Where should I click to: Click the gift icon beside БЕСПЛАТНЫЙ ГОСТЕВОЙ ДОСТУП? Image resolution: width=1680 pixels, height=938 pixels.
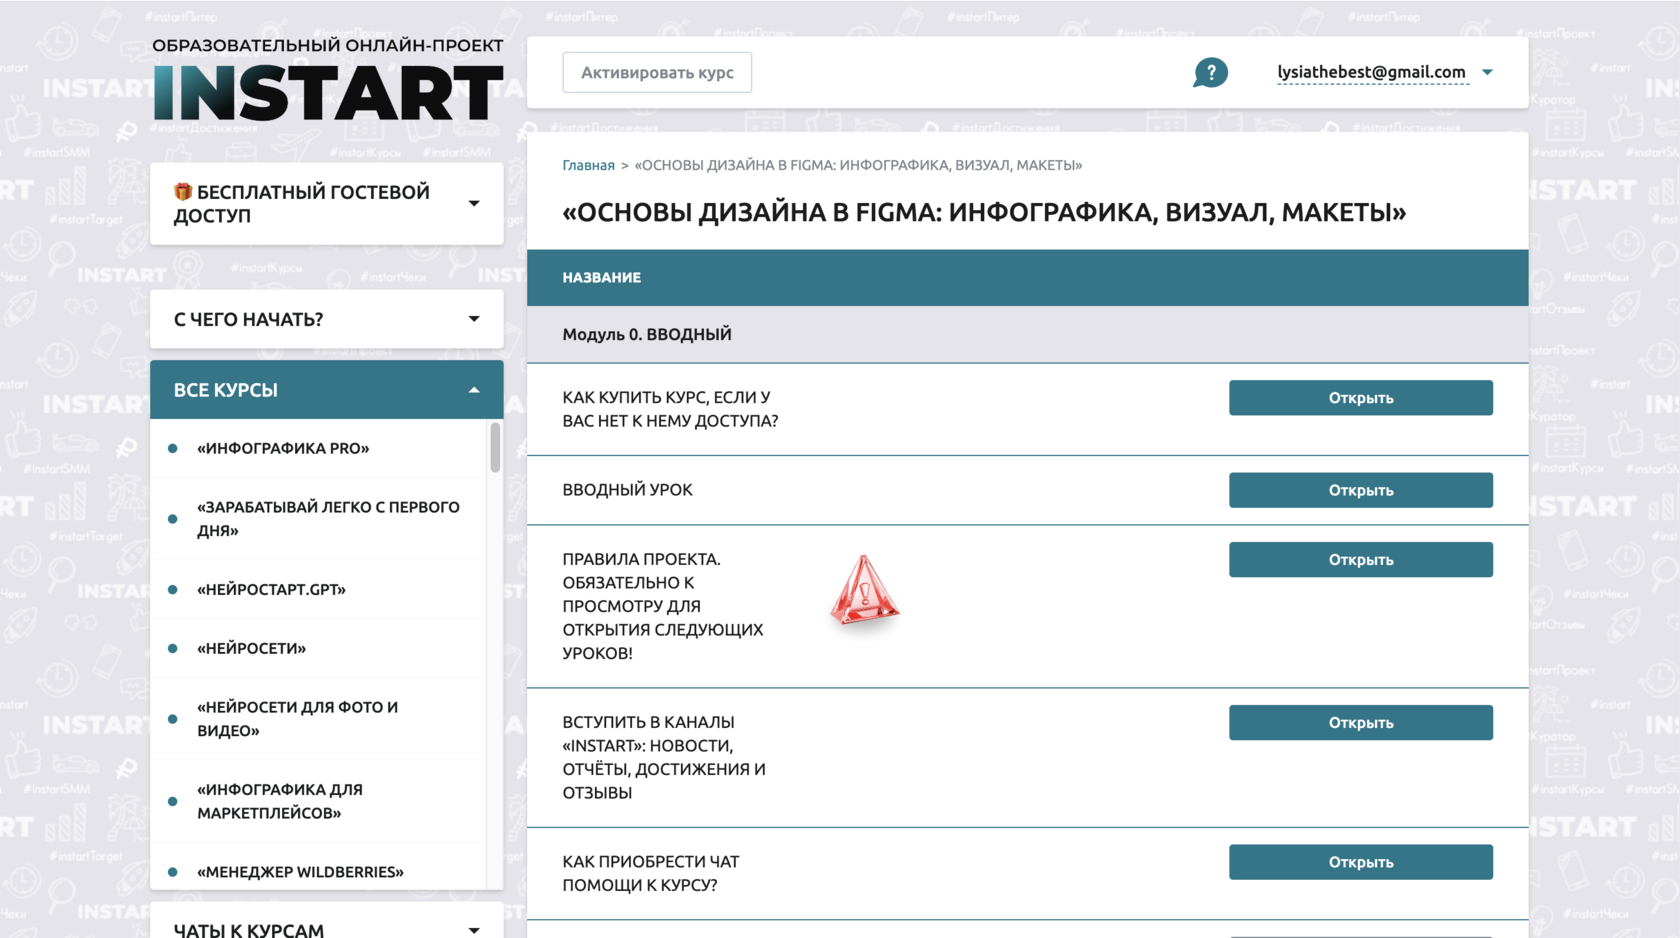pos(182,191)
